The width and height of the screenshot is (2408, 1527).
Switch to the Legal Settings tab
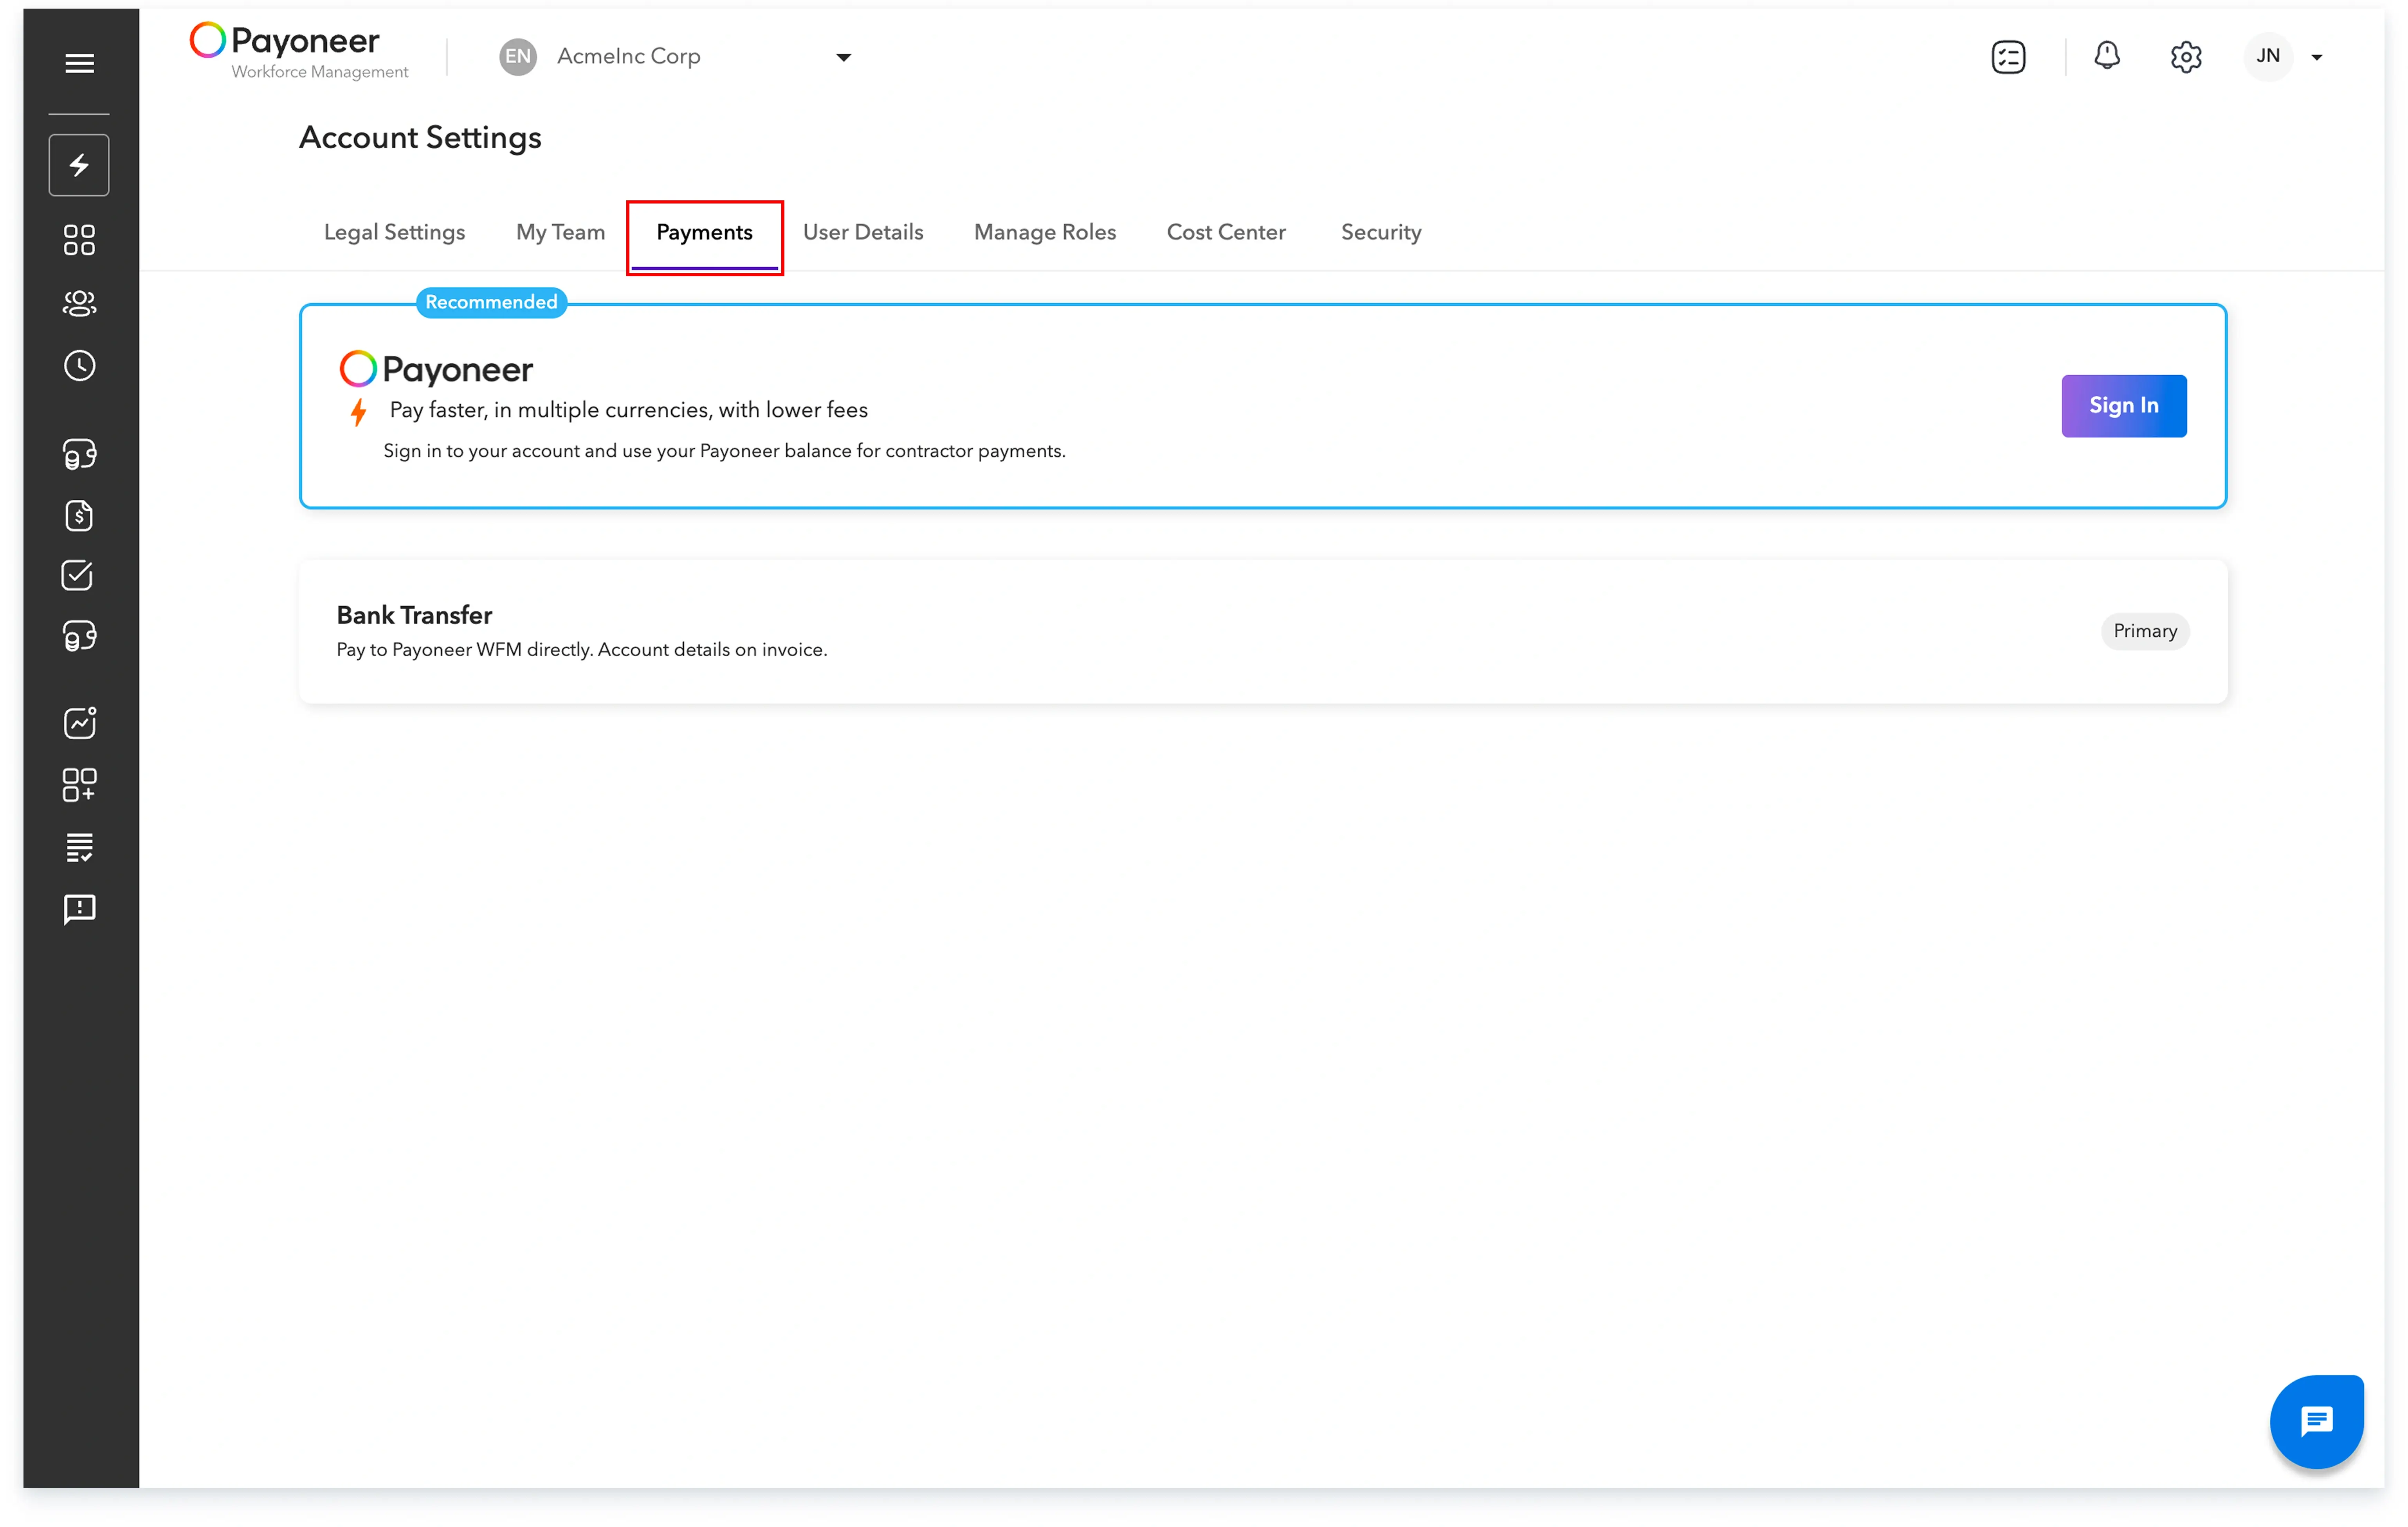(394, 232)
